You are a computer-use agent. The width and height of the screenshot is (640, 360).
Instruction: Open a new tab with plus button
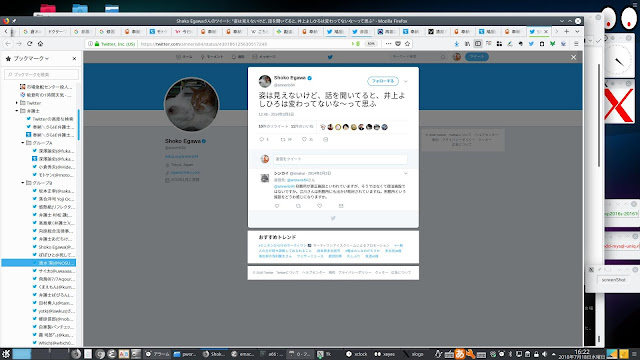[x=567, y=31]
